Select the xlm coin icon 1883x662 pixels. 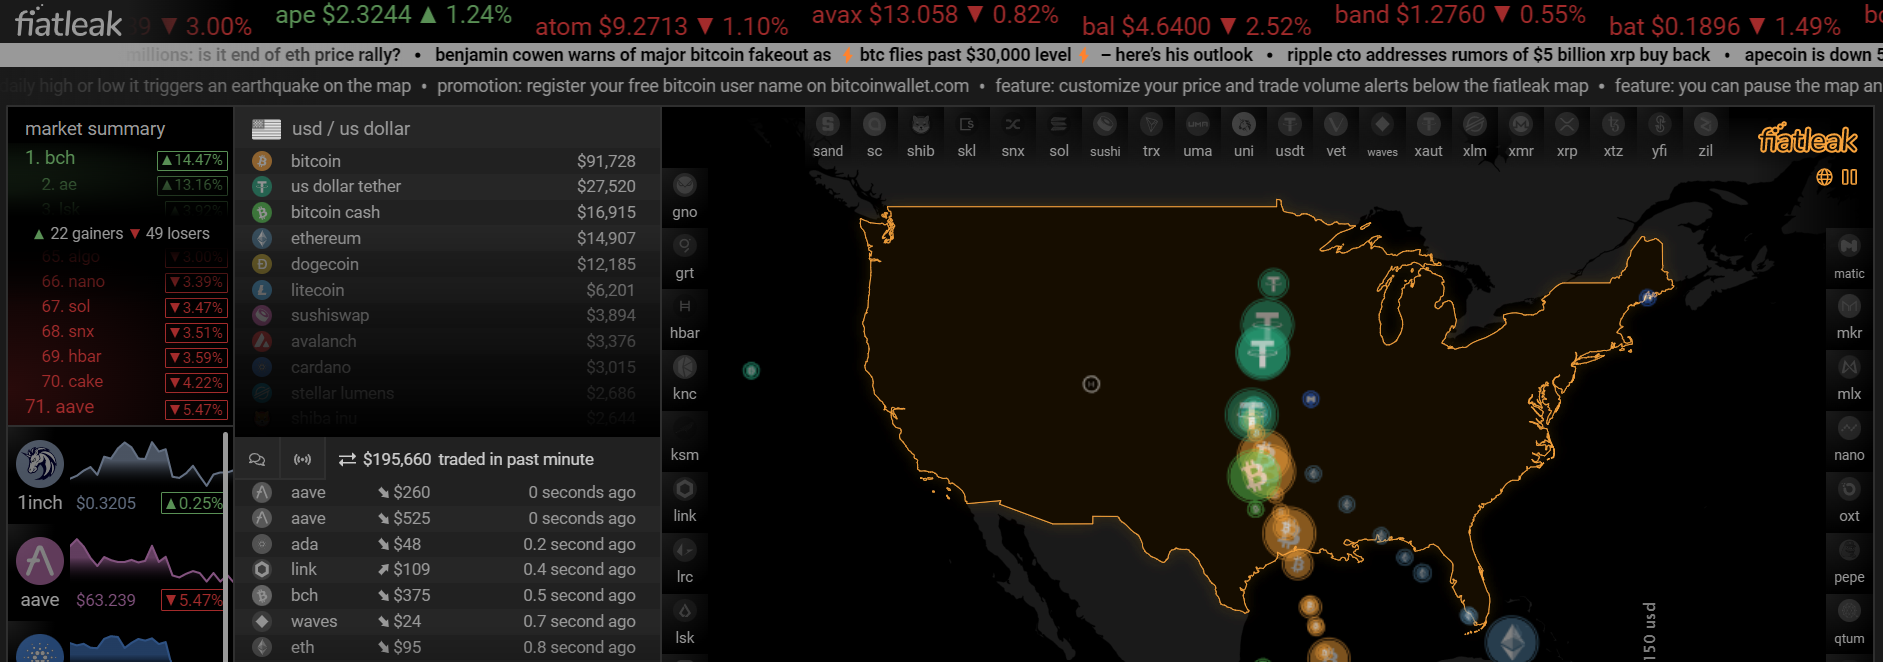pyautogui.click(x=1474, y=125)
